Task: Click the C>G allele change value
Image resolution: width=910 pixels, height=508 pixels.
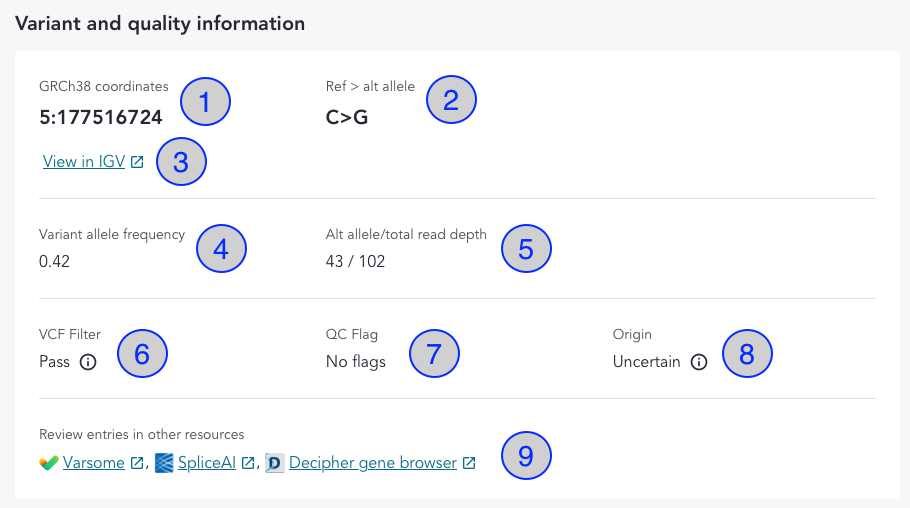Action: click(349, 118)
